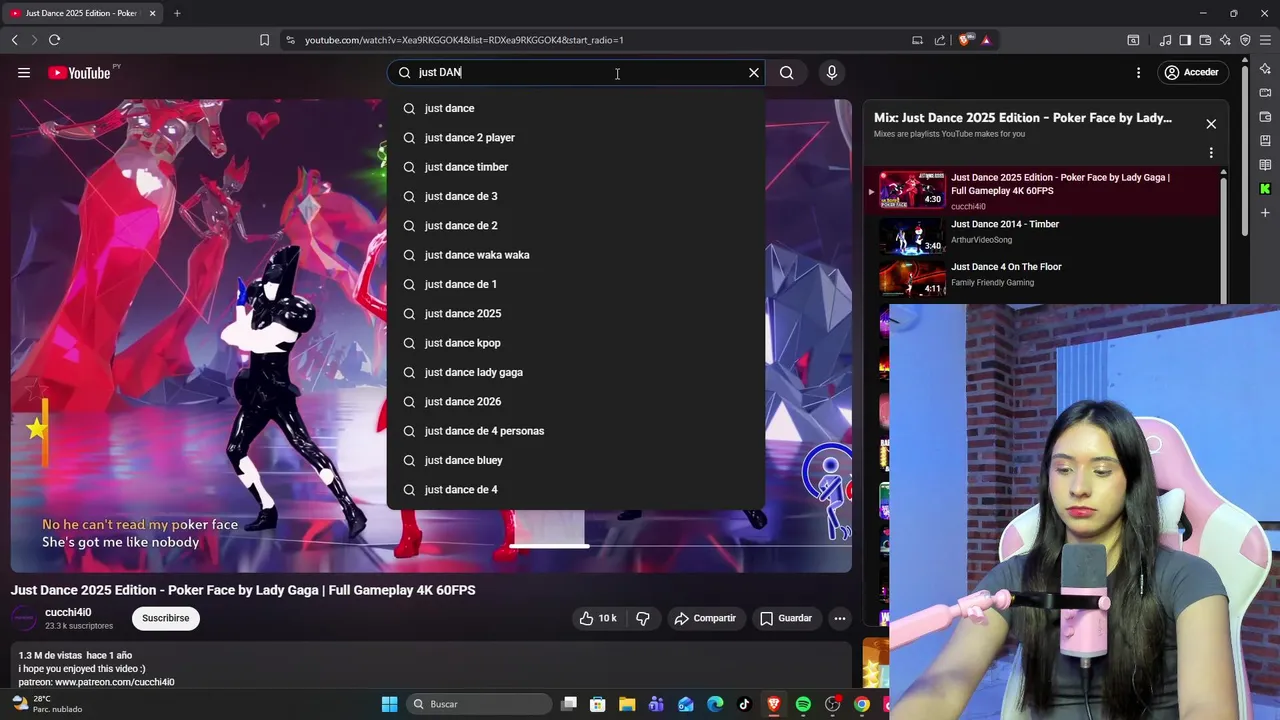Close the Just Dance 2025 Edition tab
1280x720 pixels.
[152, 13]
